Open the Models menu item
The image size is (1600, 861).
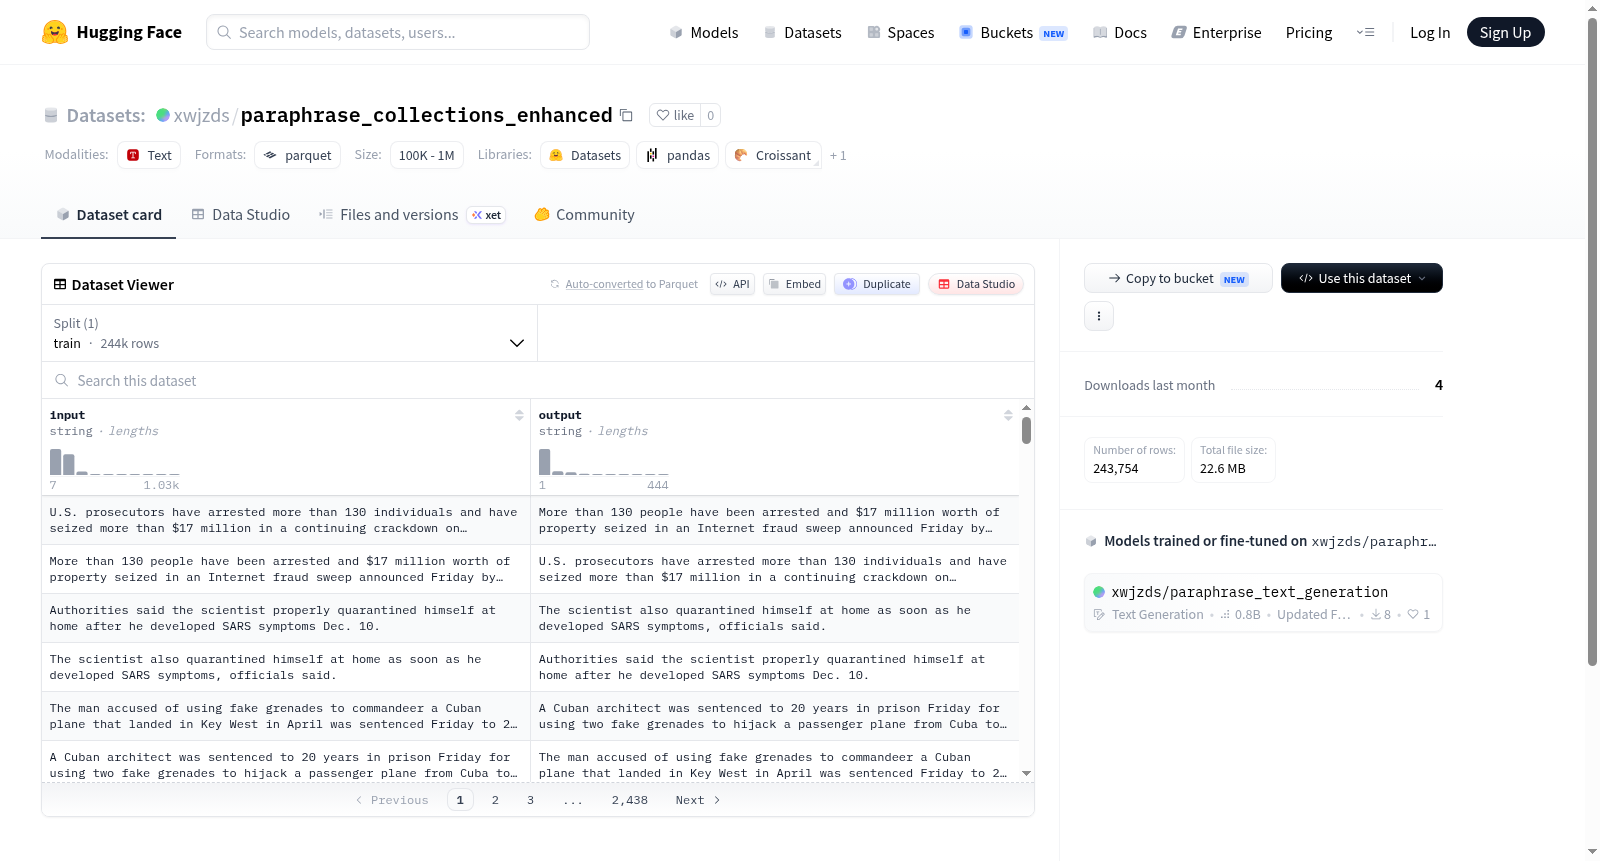(x=704, y=32)
